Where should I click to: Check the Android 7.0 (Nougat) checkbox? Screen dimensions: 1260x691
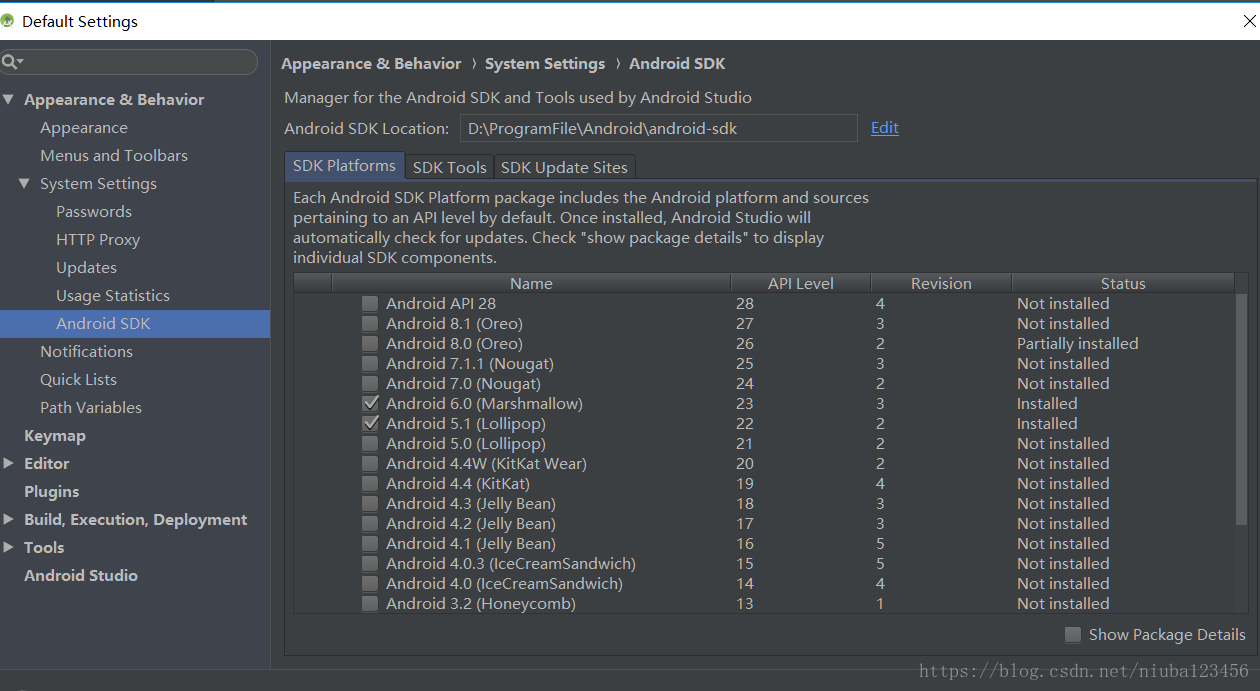coord(370,383)
